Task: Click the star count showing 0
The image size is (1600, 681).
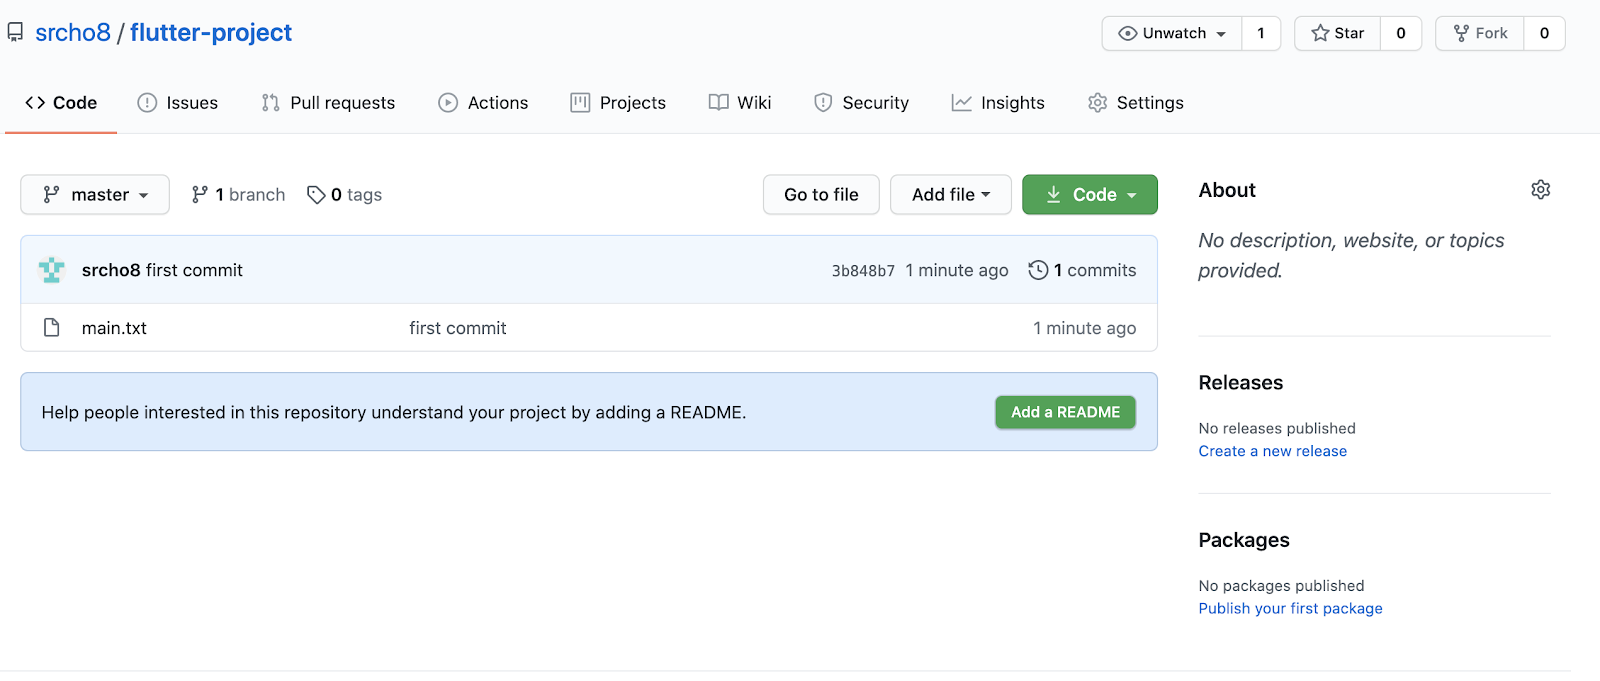Action: point(1401,33)
